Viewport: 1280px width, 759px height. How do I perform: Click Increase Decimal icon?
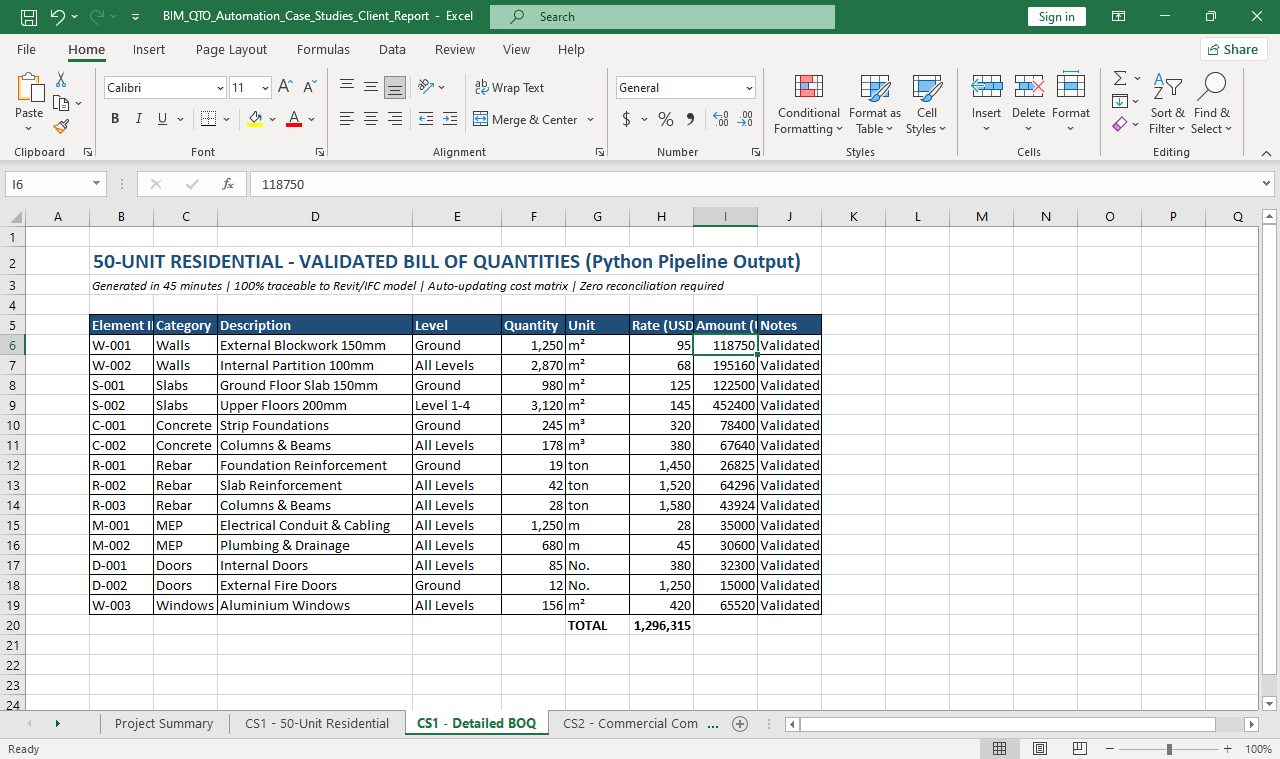point(721,119)
